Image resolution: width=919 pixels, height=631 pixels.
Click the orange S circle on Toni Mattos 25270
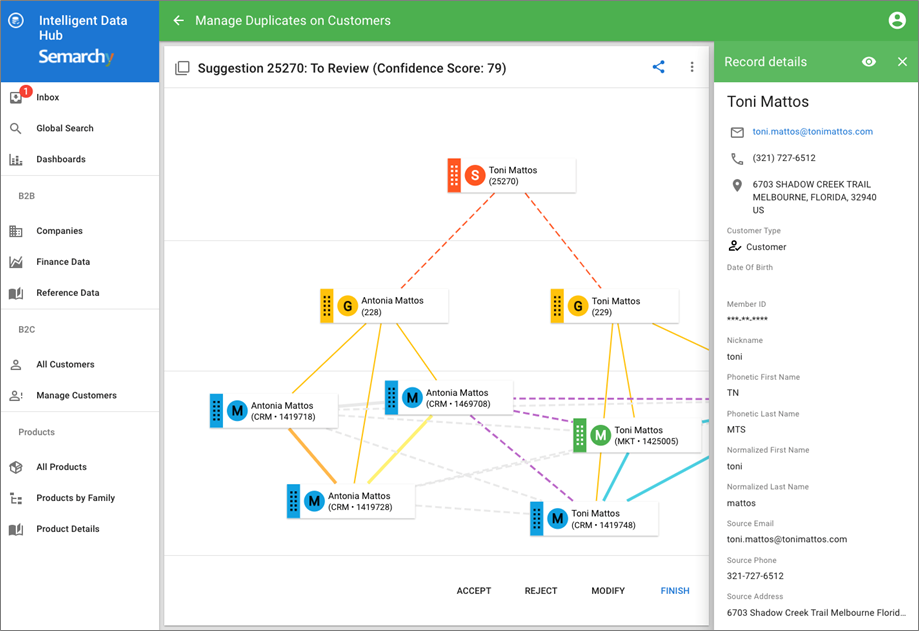[475, 175]
